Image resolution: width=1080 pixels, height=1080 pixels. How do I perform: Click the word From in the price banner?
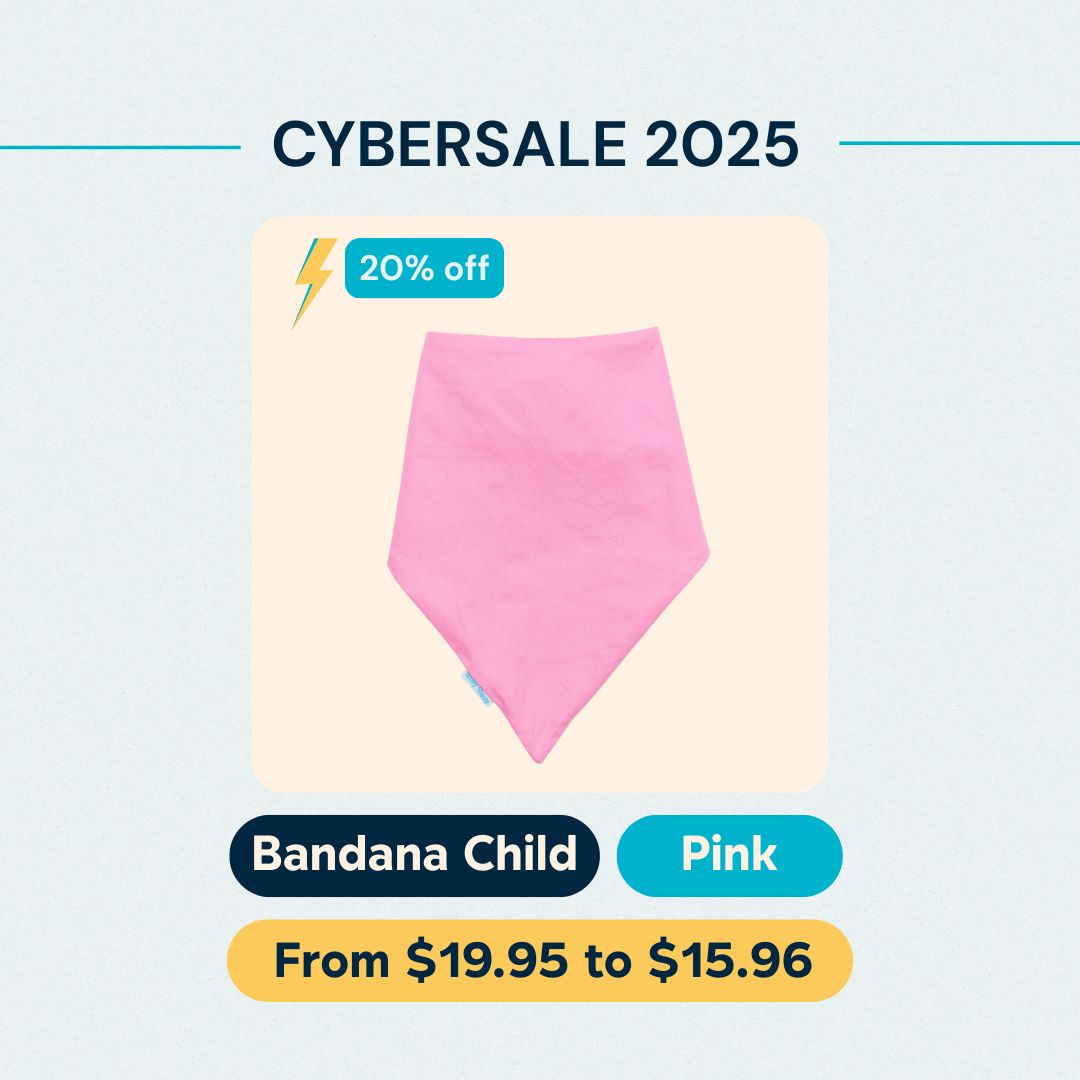click(332, 961)
